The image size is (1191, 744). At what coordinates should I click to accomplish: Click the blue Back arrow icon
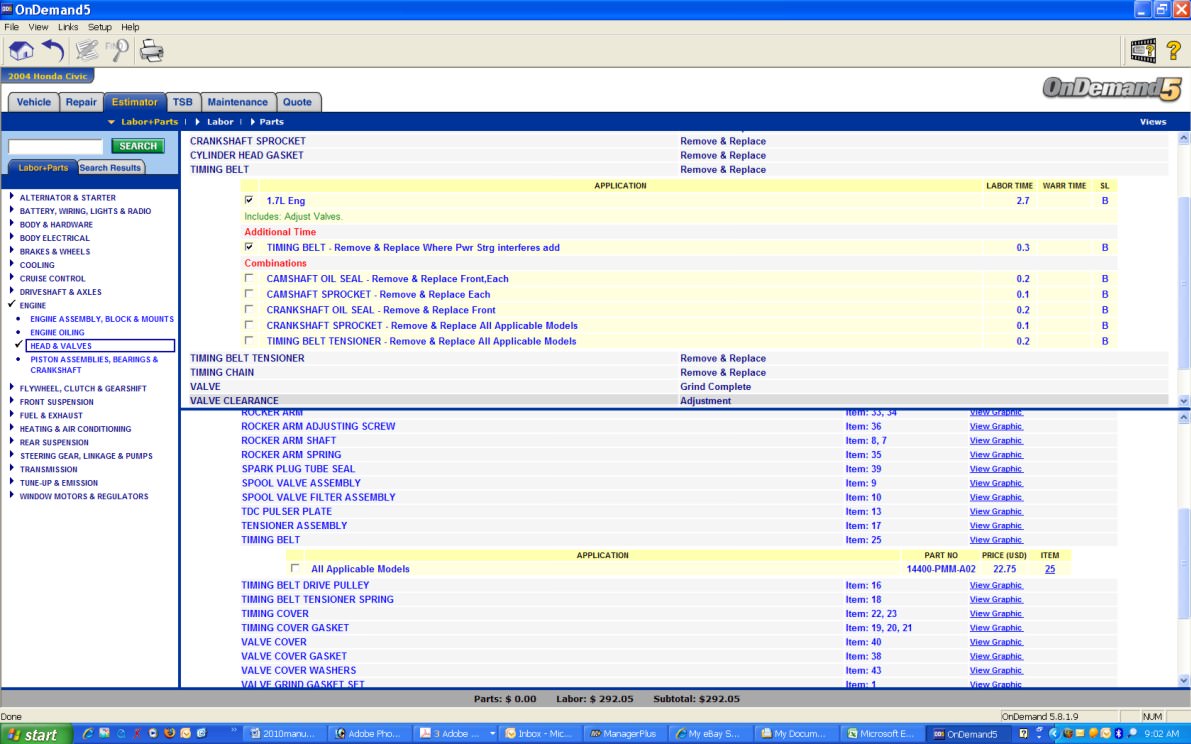[53, 50]
